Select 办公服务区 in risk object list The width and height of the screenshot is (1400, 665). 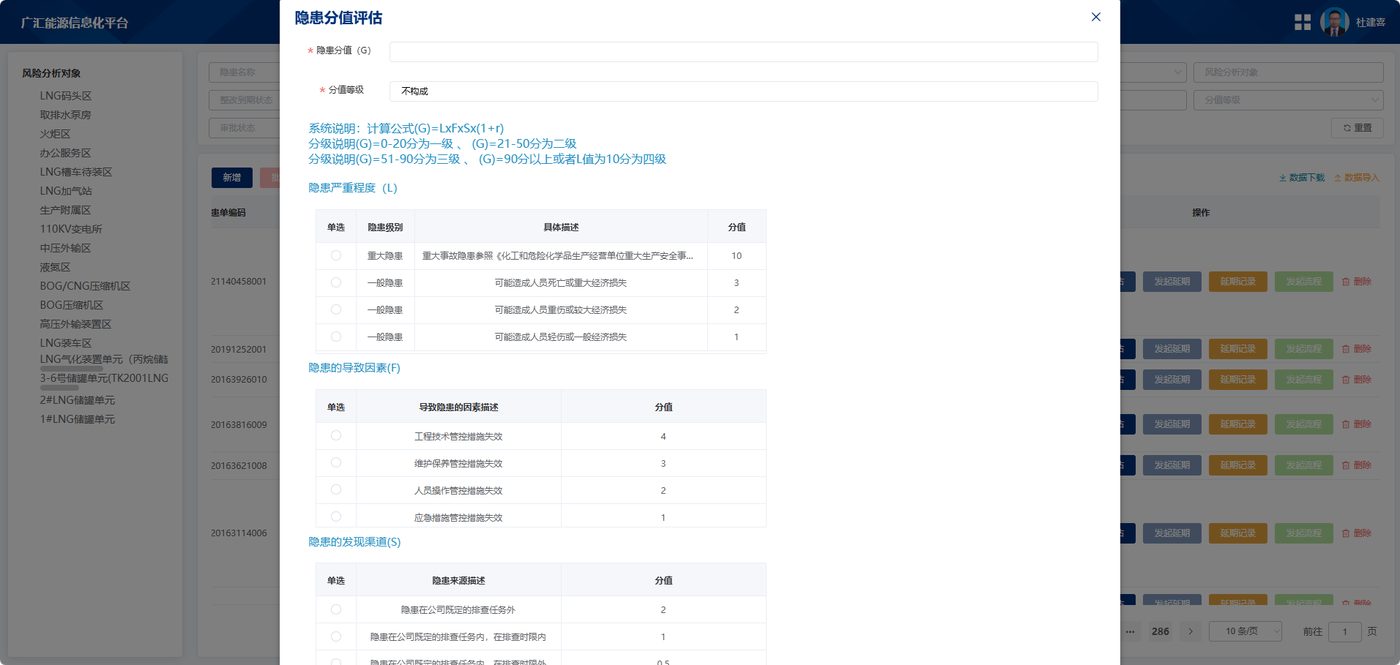coord(66,153)
